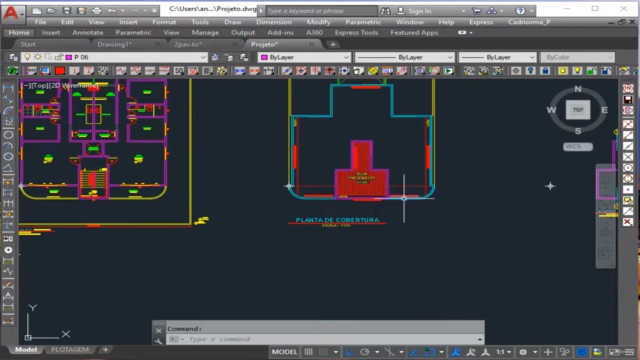Screen dimensions: 640x360
Task: Open the Layer Properties Manager icon
Action: click(13, 57)
